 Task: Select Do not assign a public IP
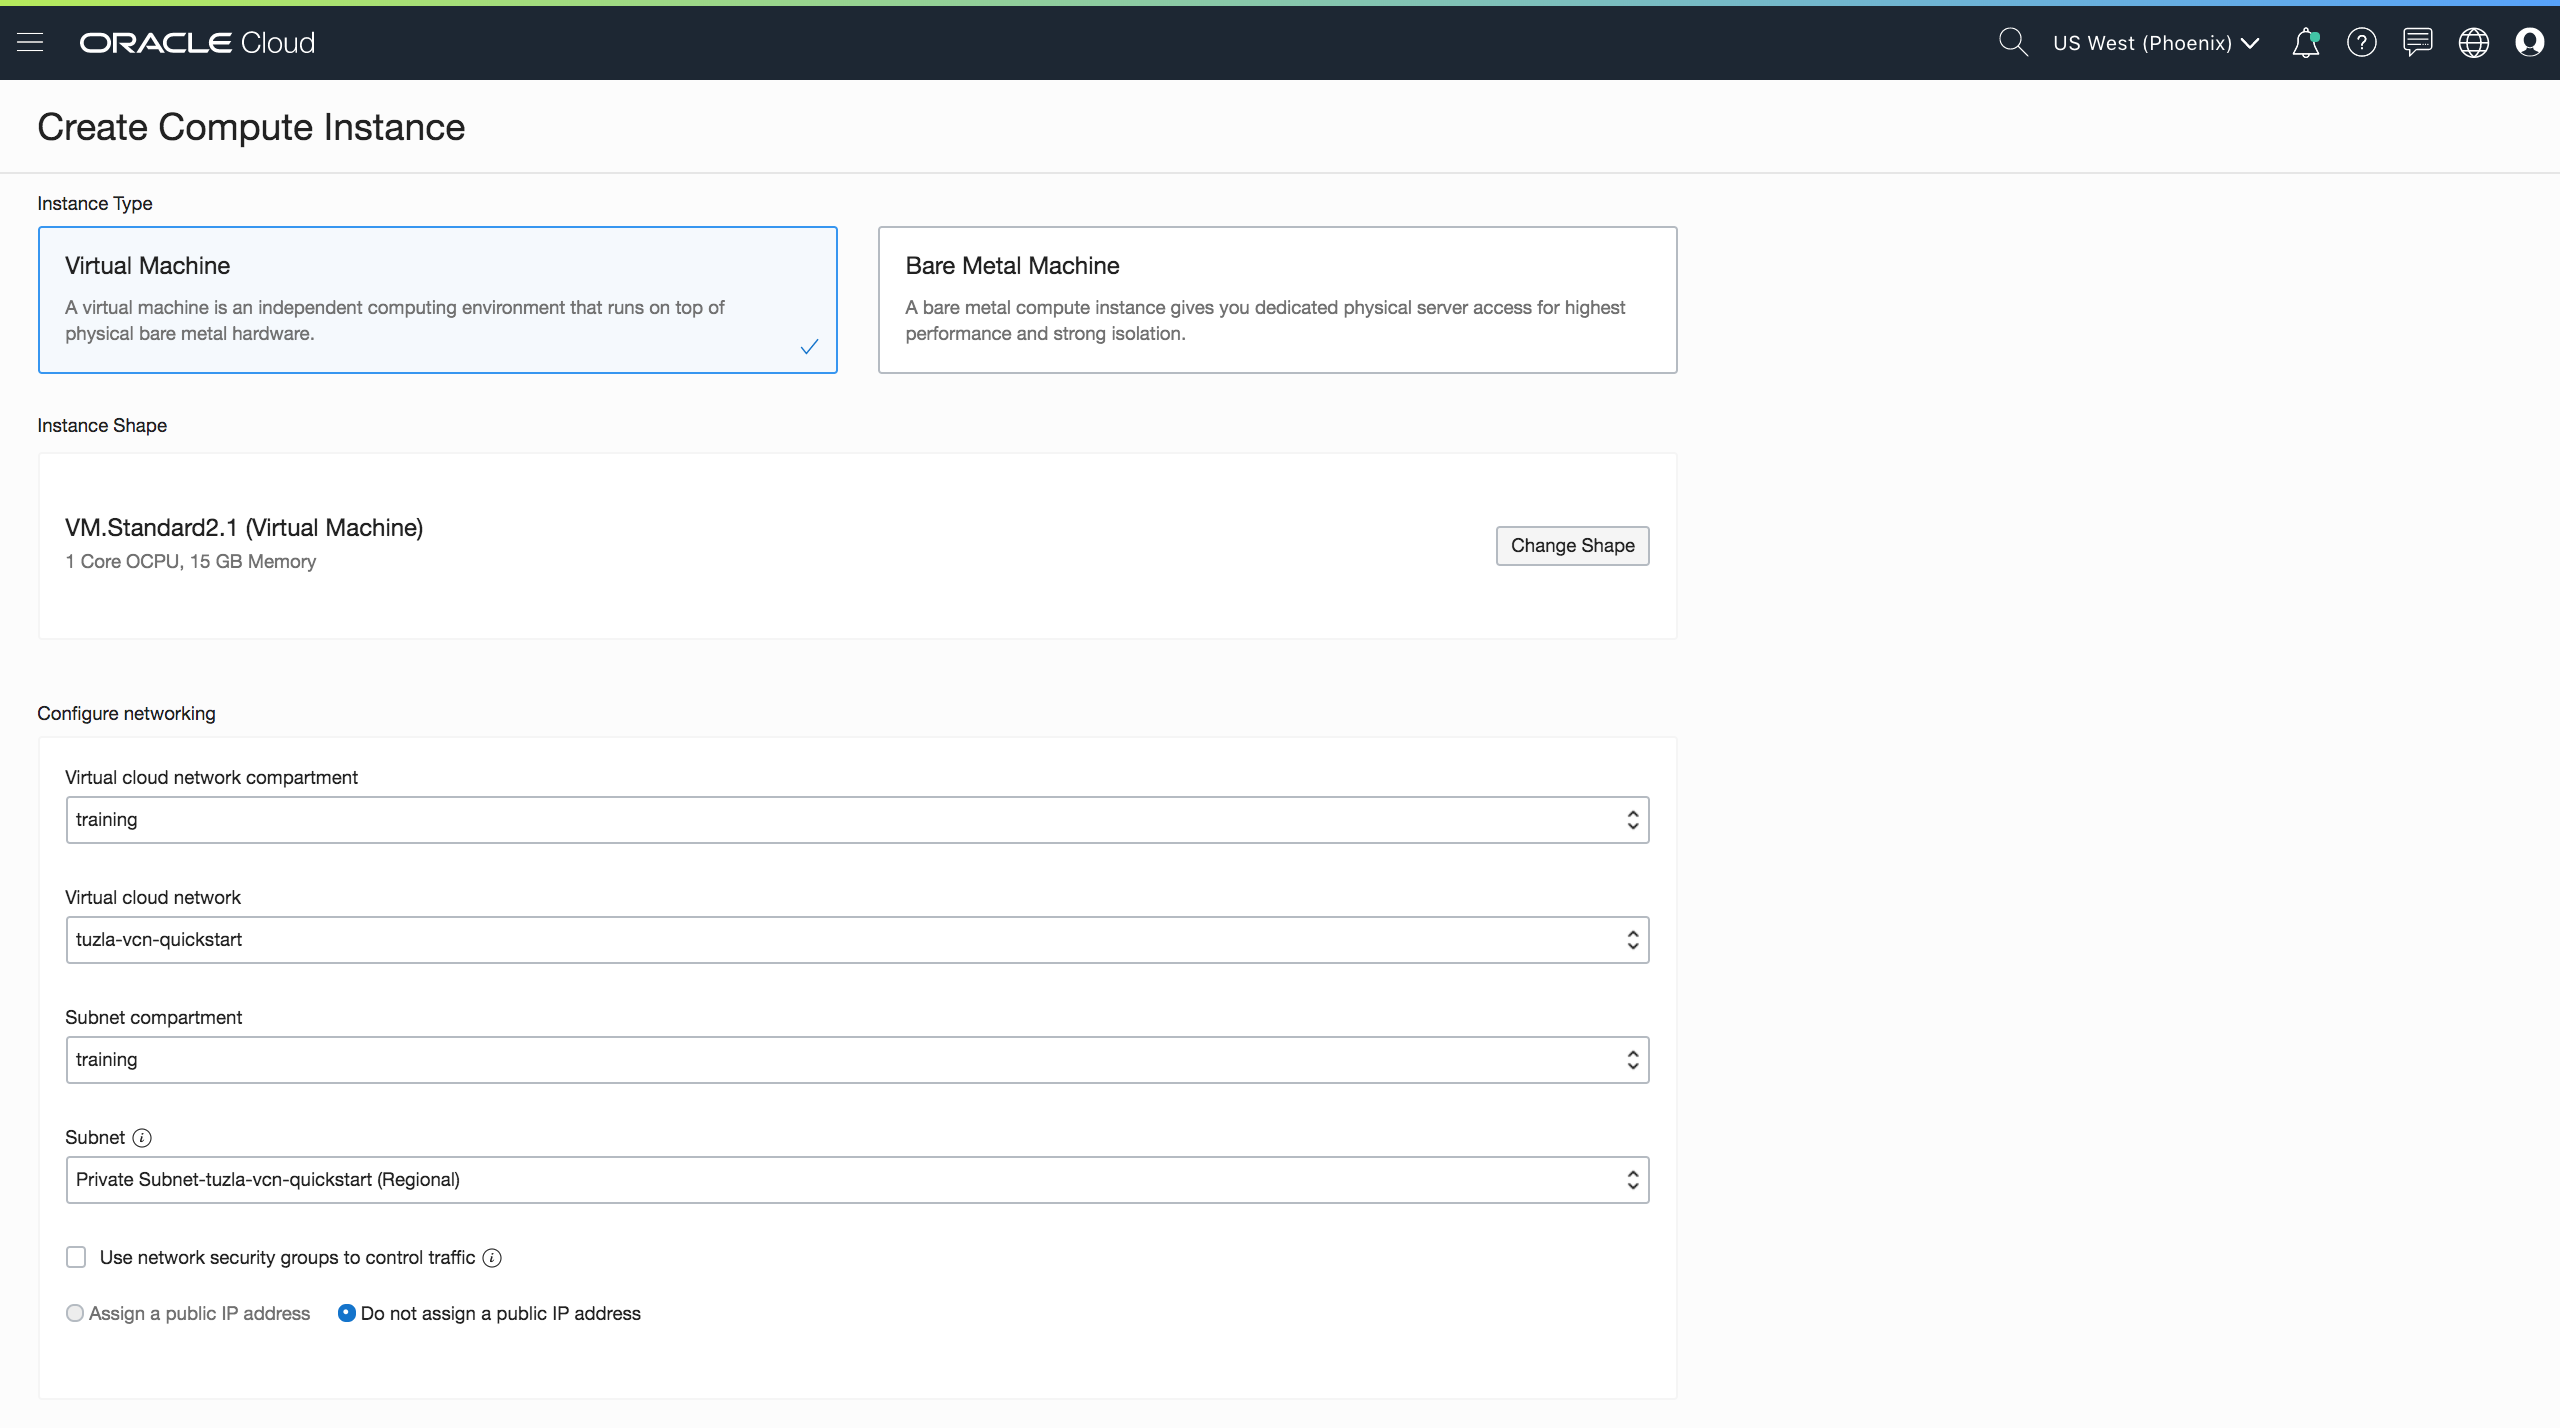pyautogui.click(x=347, y=1313)
